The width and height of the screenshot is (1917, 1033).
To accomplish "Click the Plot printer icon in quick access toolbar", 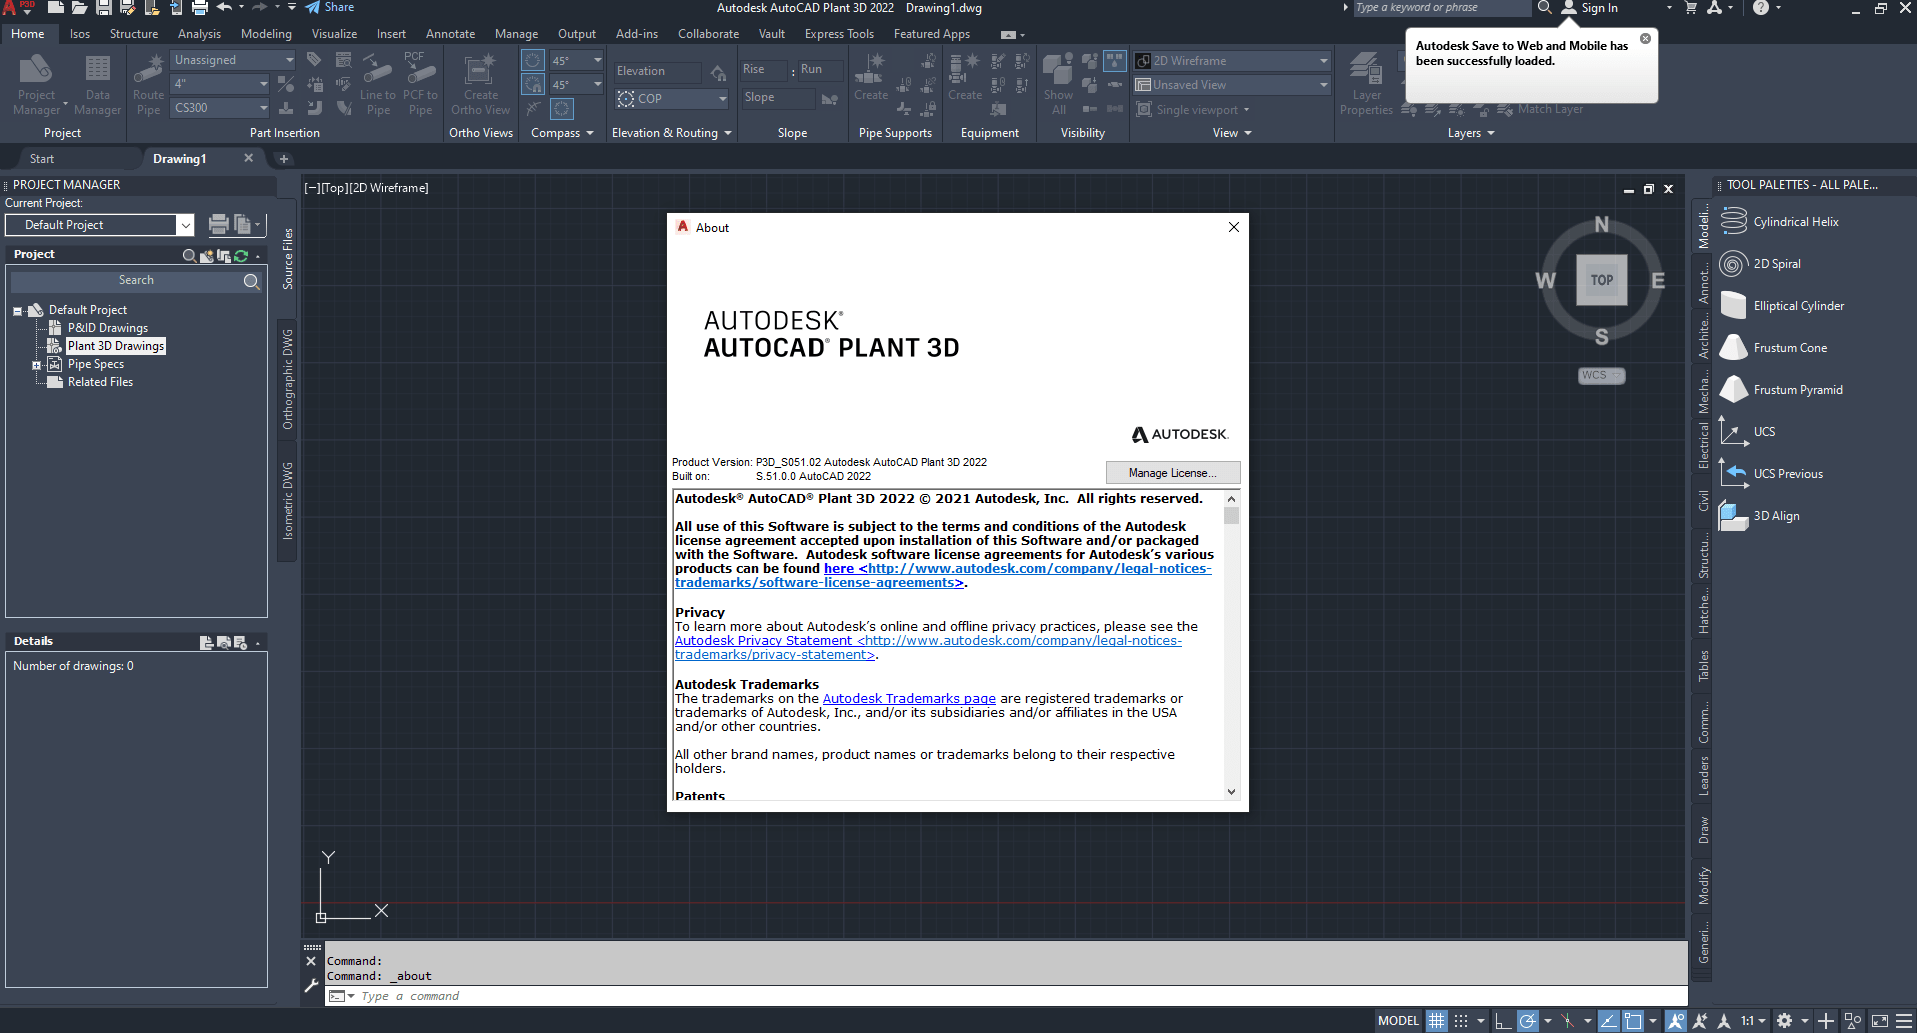I will pos(200,8).
